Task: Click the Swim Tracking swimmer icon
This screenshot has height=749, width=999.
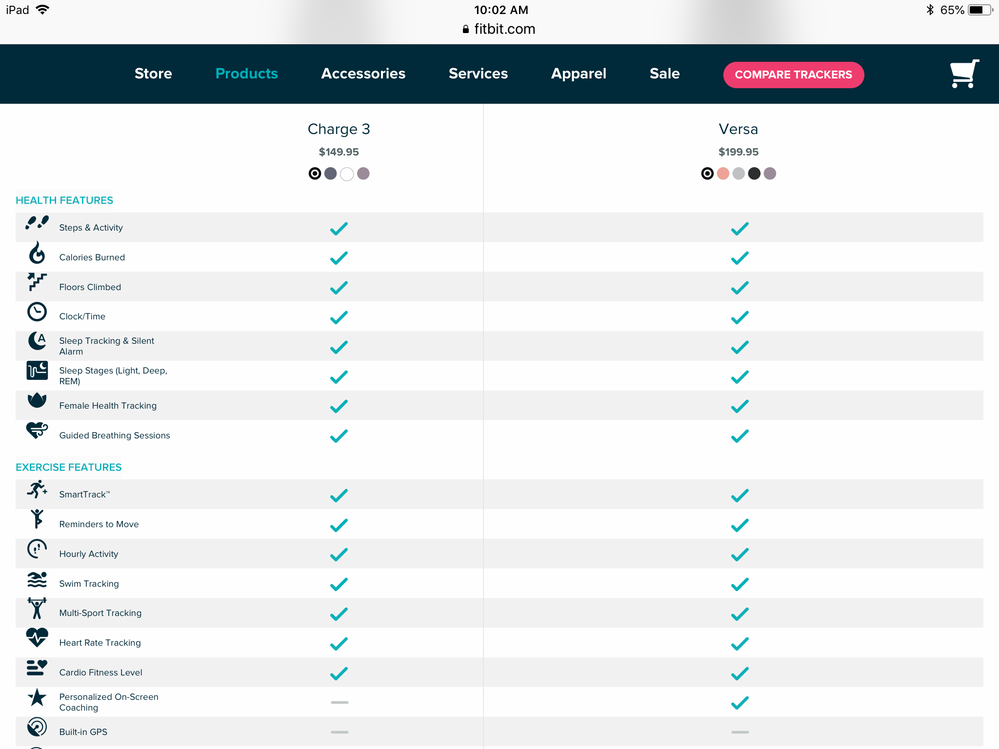Action: (x=37, y=579)
